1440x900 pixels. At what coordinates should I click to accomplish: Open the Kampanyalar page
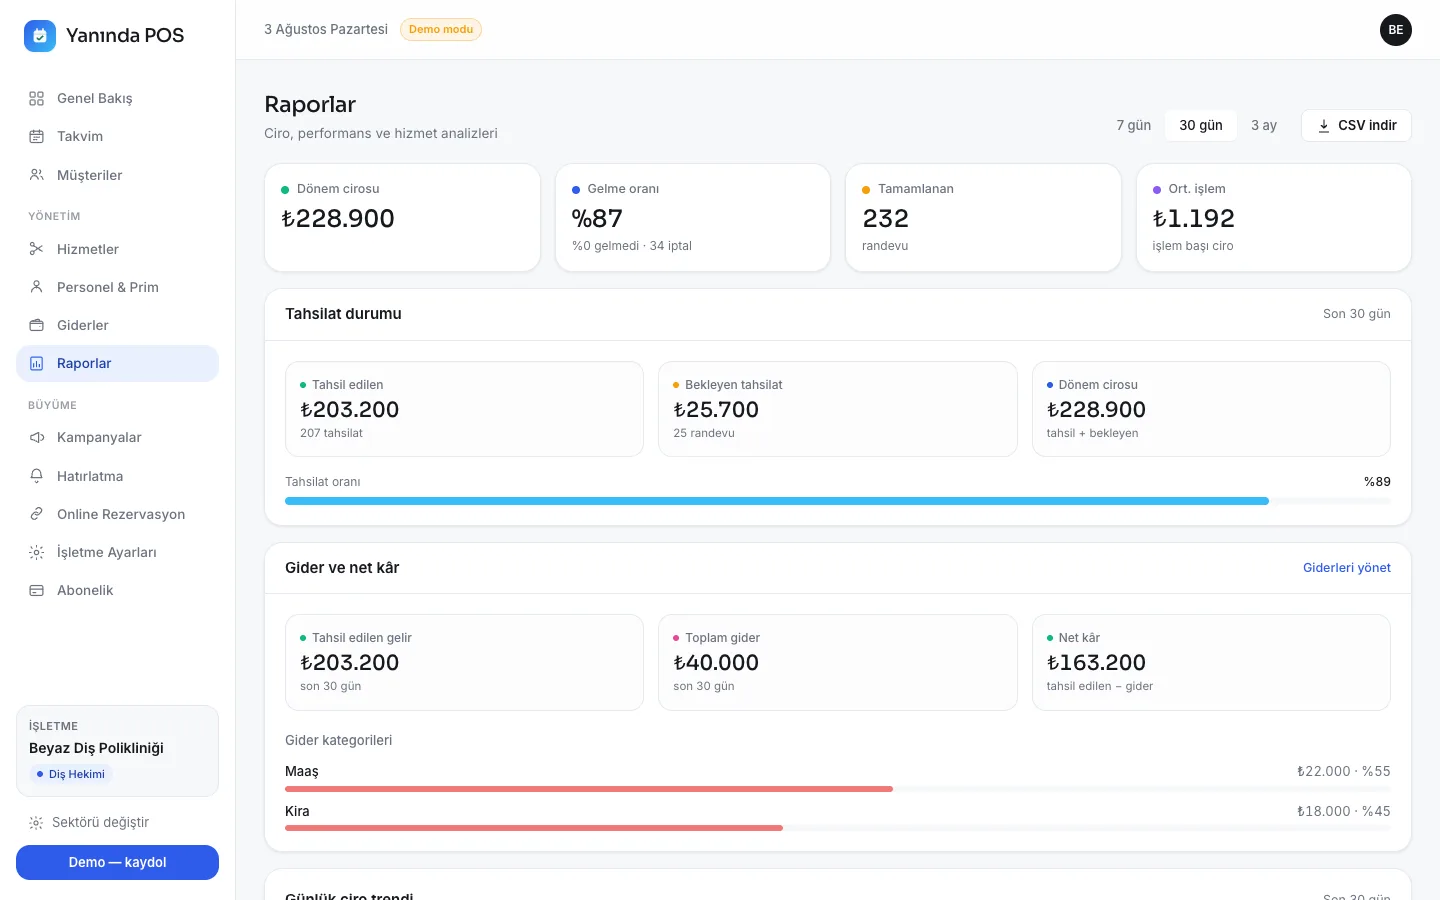pos(117,437)
